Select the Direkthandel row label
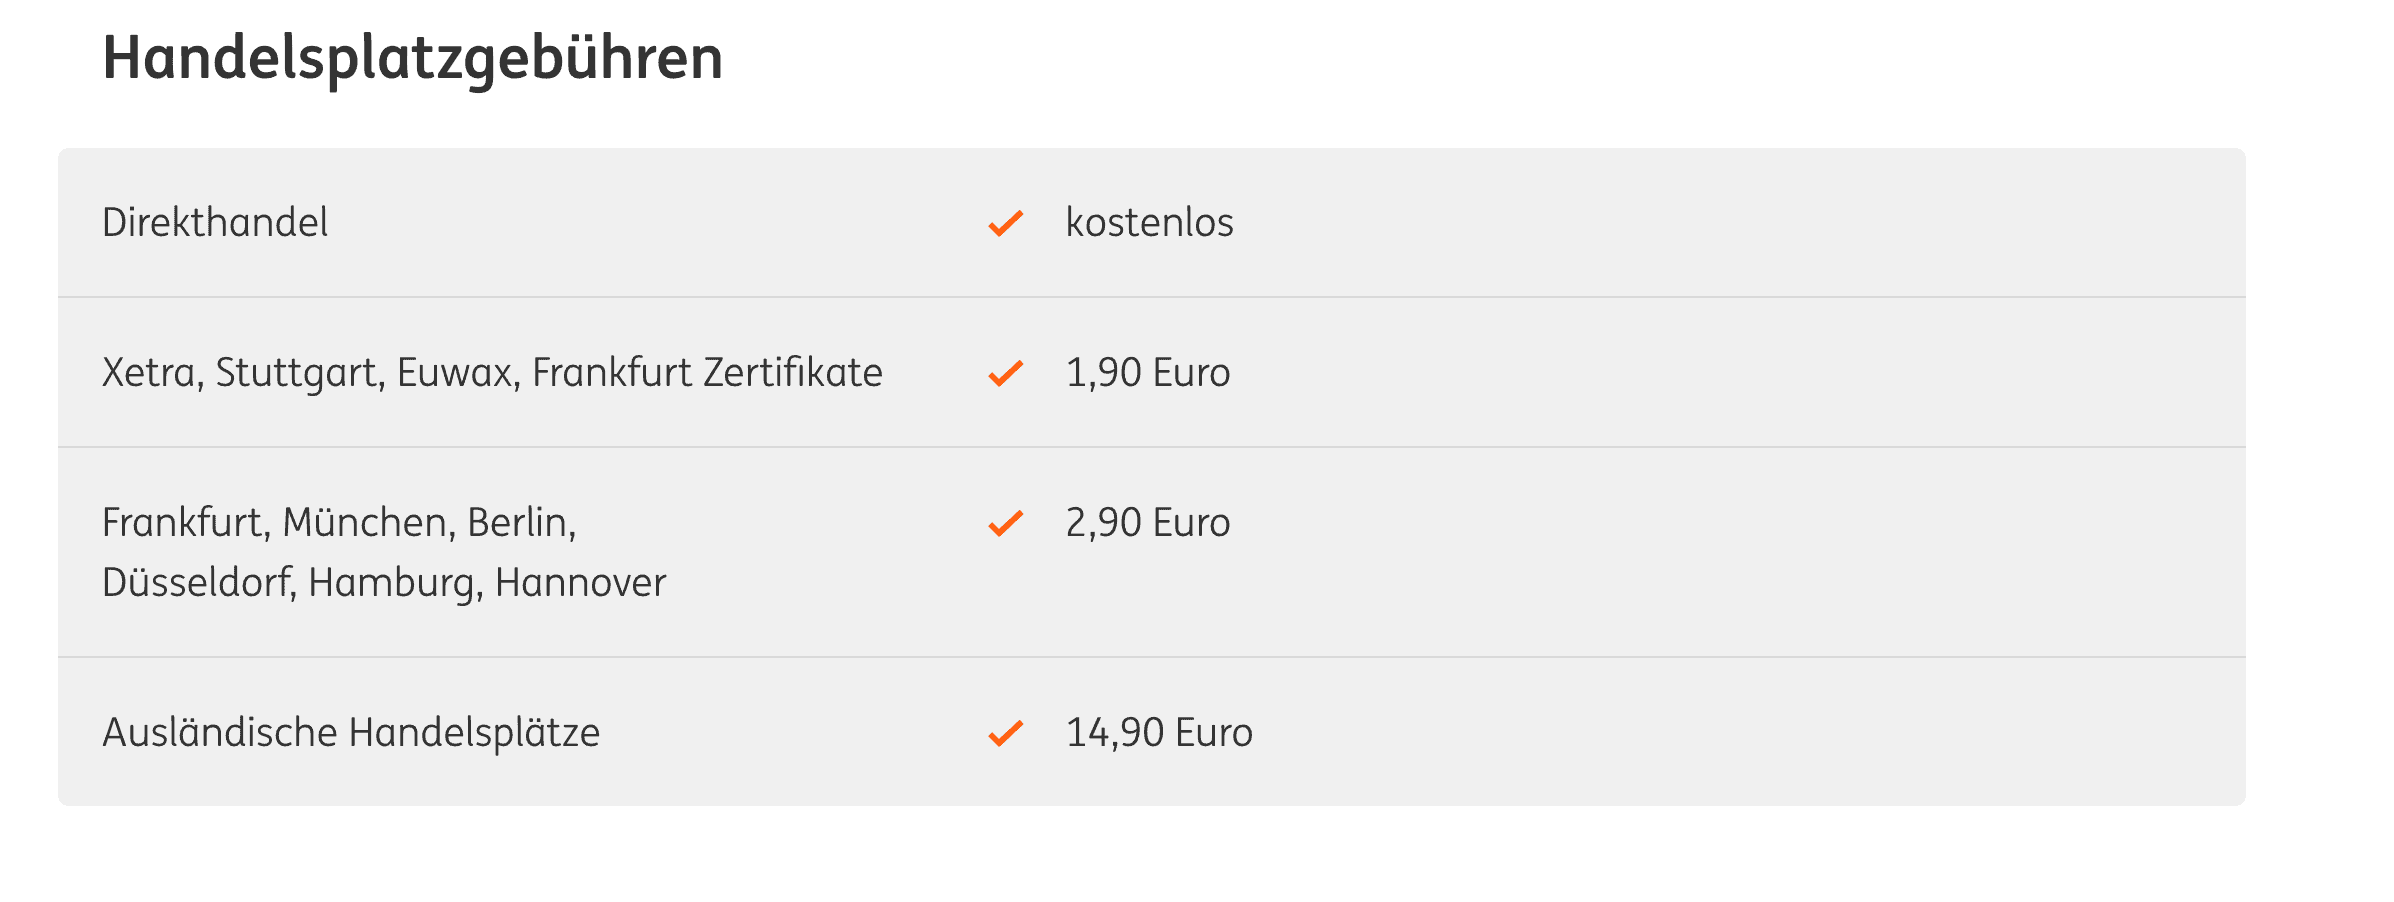 (215, 223)
